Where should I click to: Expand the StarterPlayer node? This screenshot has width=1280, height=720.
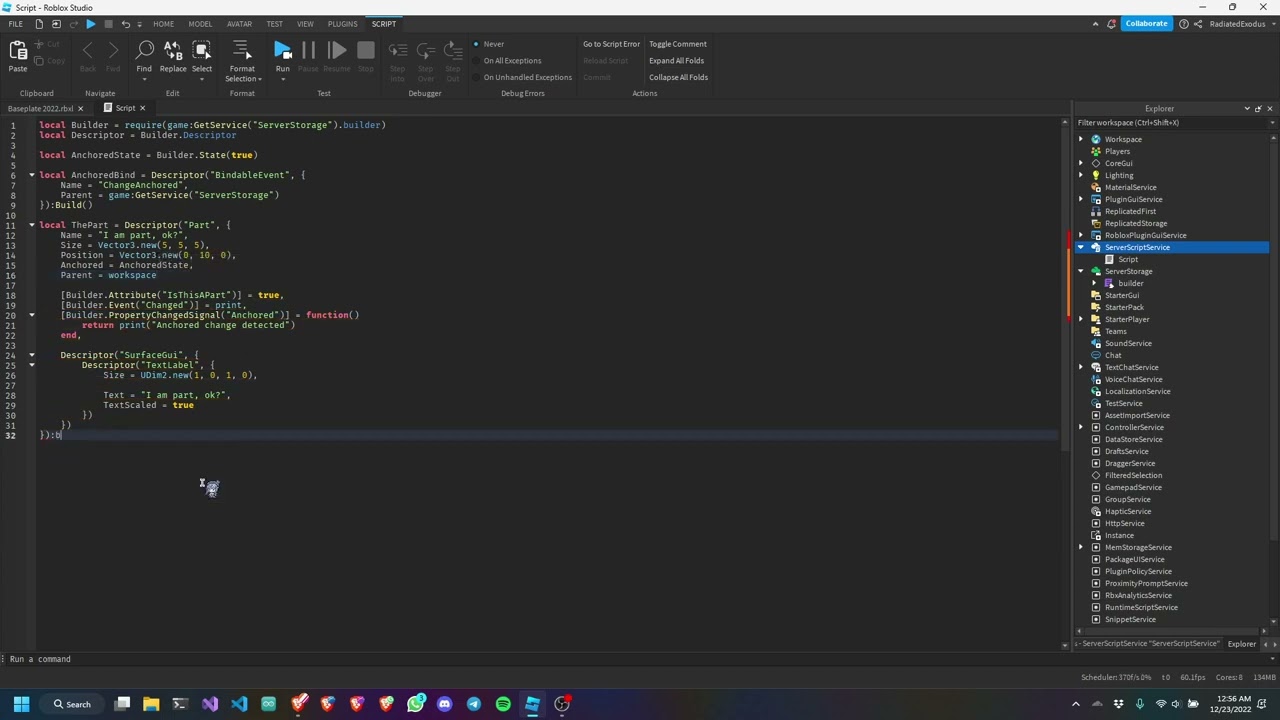pos(1081,319)
